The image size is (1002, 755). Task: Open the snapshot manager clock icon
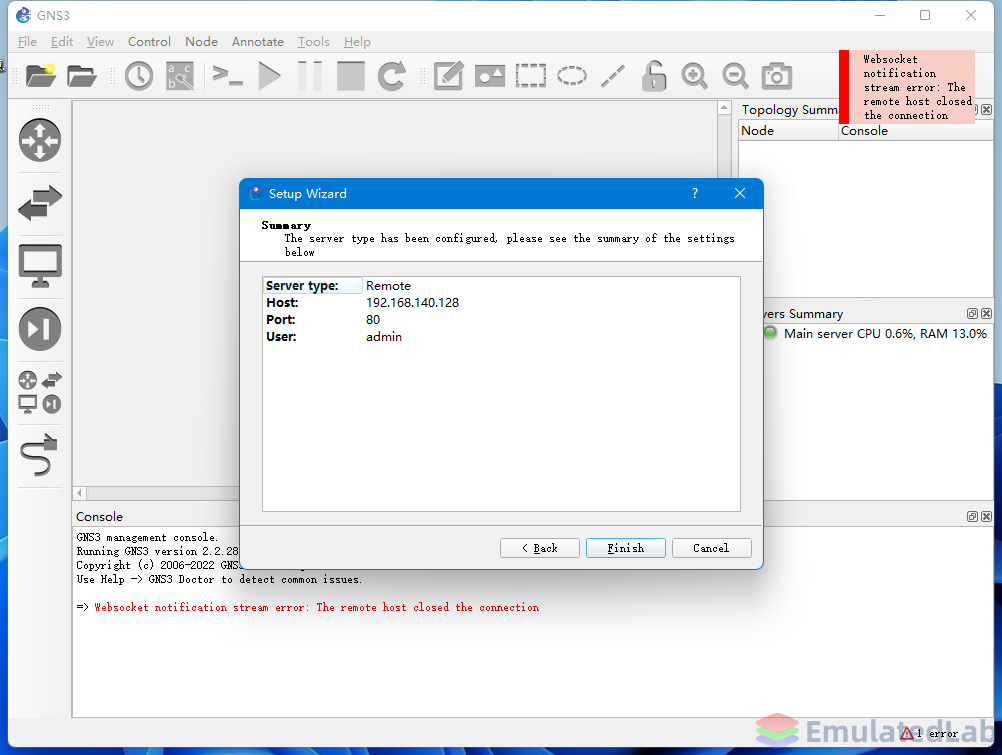coord(139,76)
